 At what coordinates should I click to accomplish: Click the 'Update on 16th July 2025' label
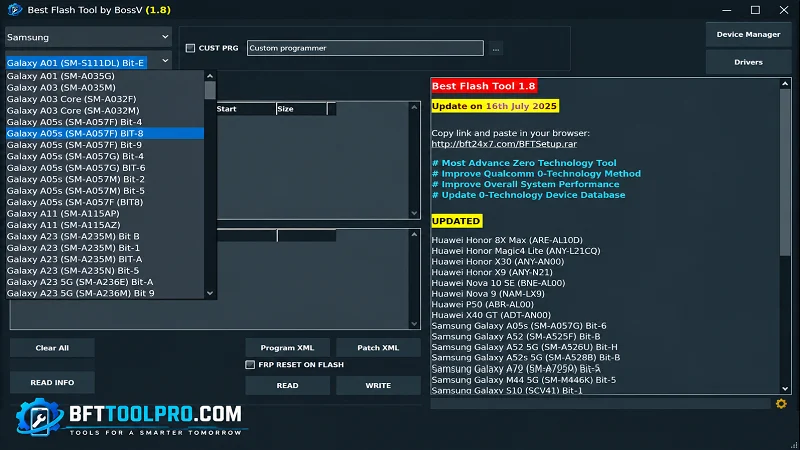coord(495,106)
